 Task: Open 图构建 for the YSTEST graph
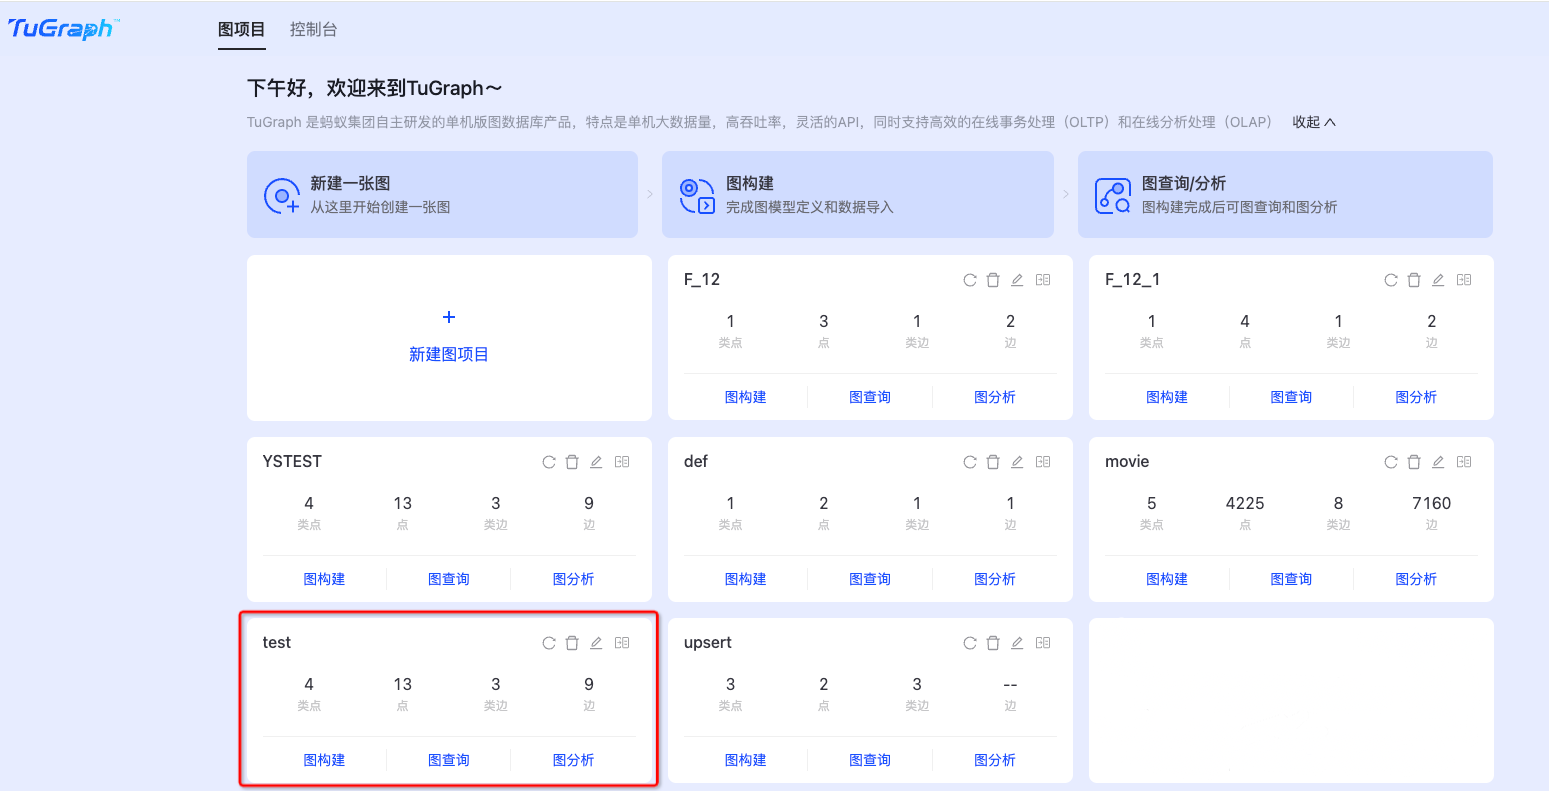325,579
